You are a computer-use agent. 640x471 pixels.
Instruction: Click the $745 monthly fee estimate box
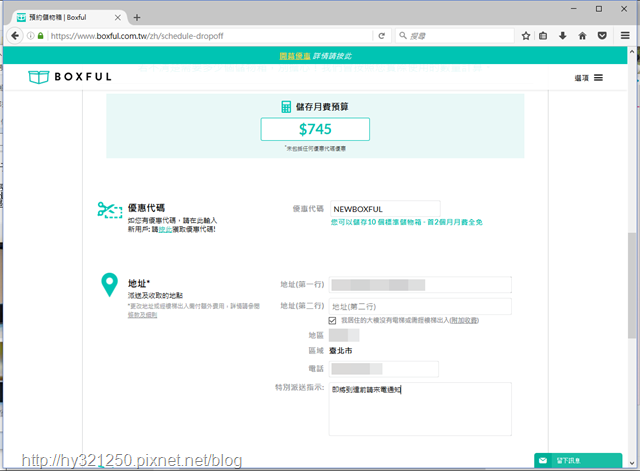[x=315, y=129]
